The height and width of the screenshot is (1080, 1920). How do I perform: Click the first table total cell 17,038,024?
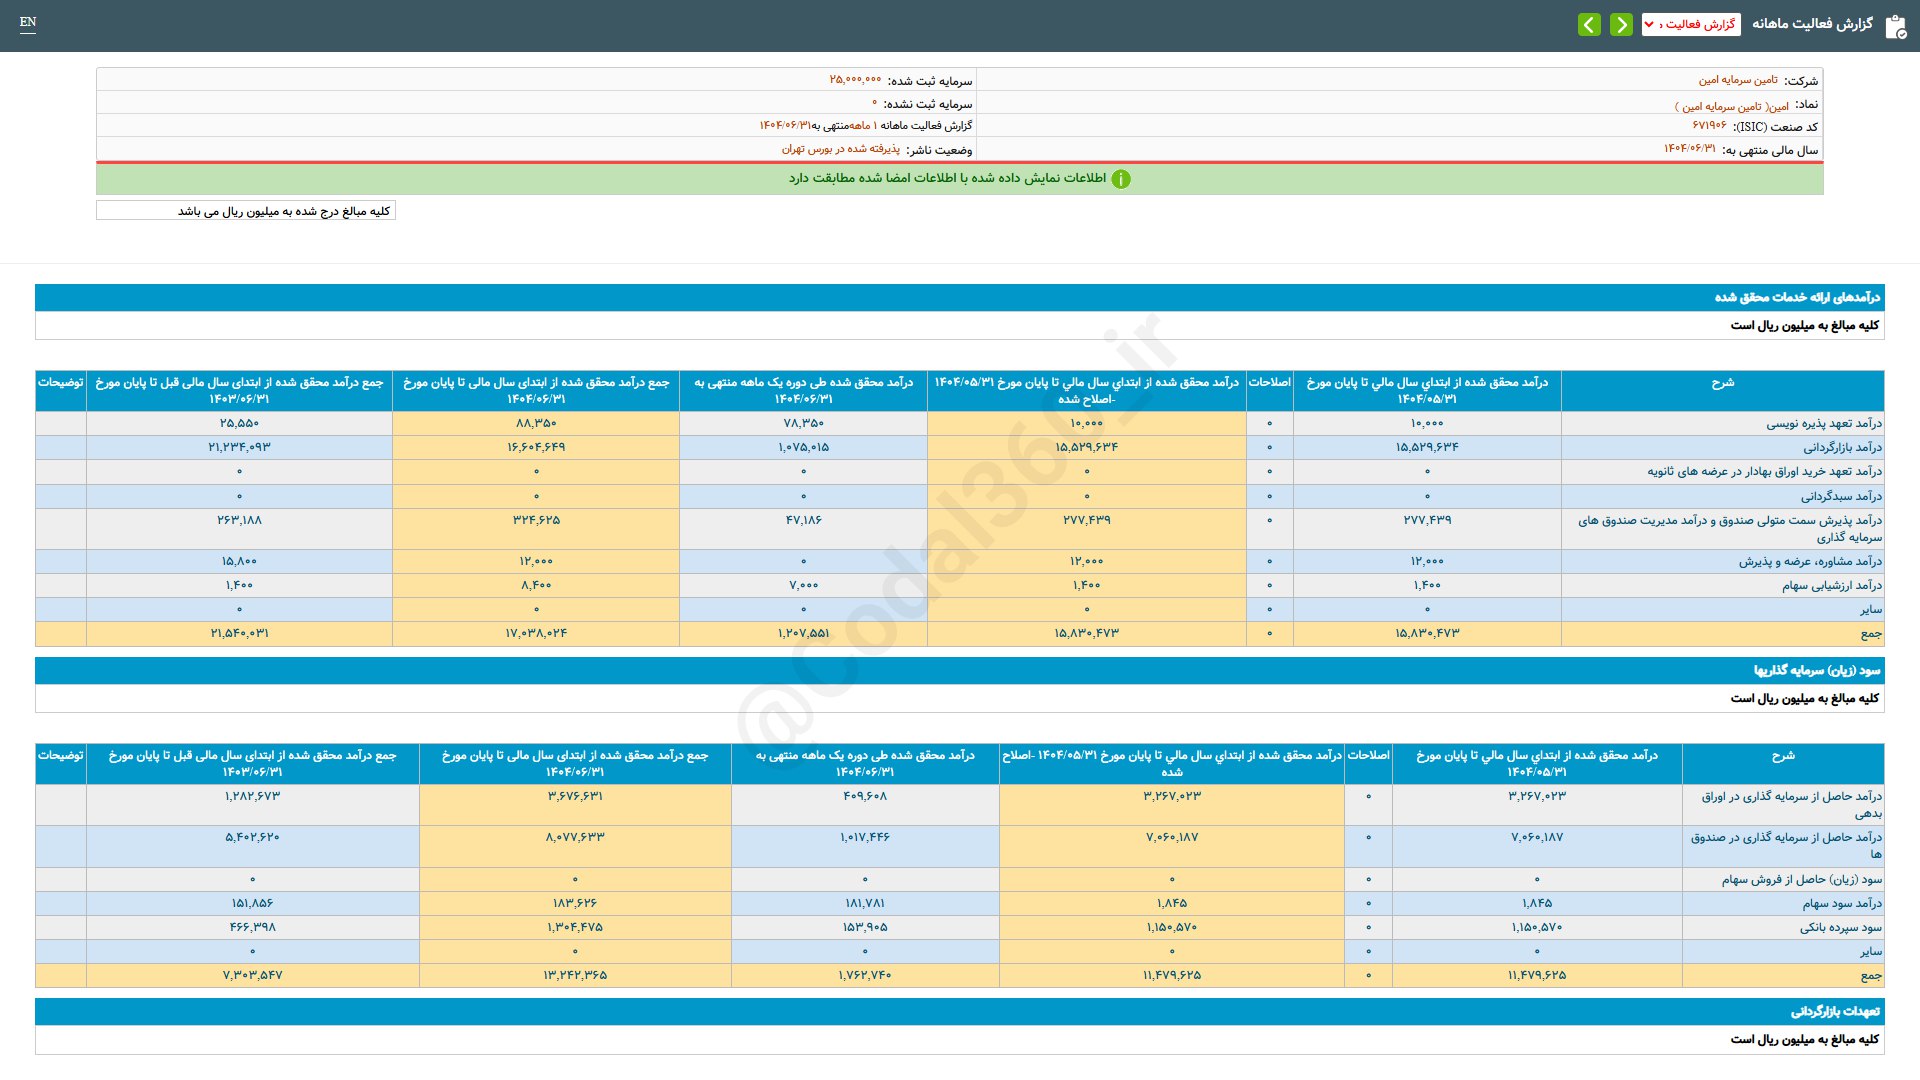click(x=536, y=633)
